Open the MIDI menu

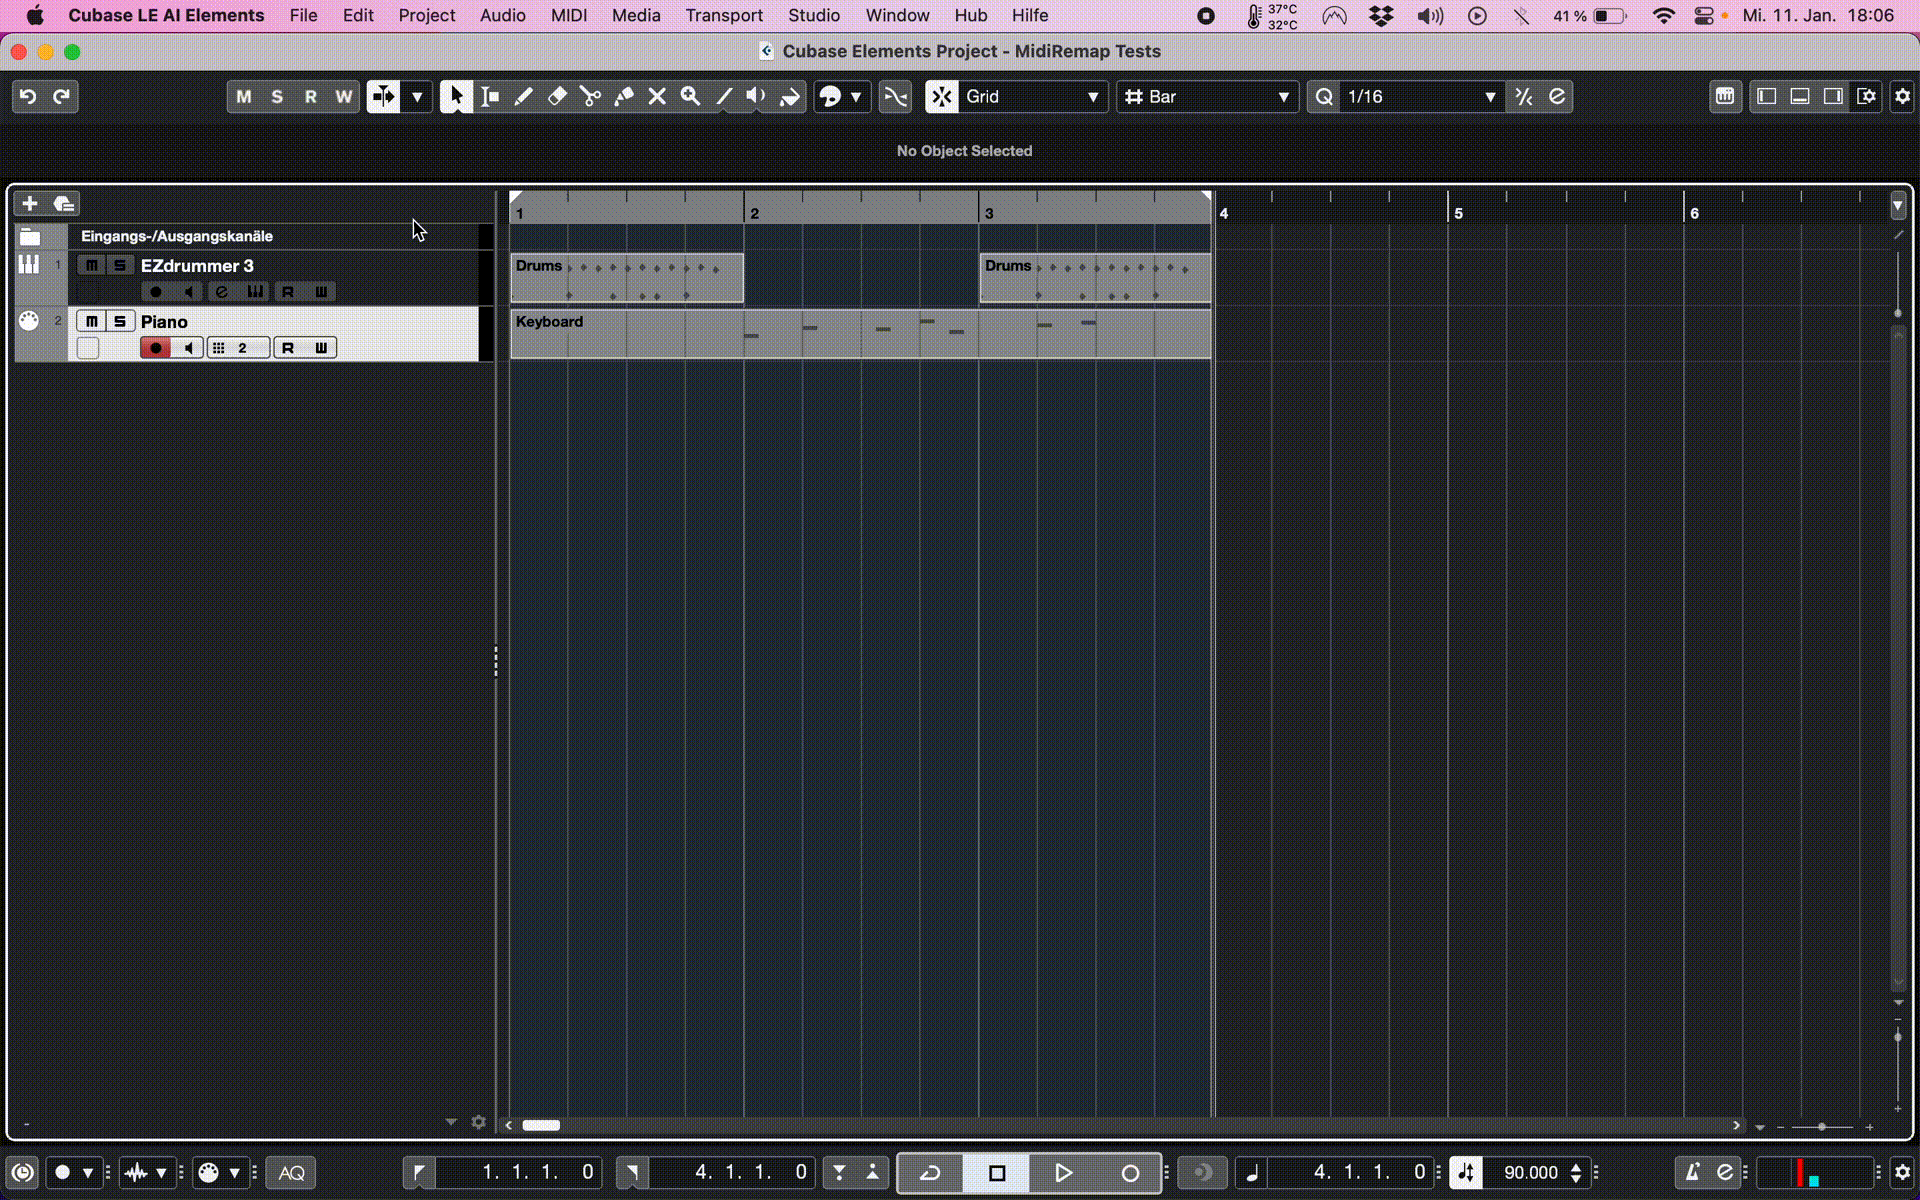click(x=569, y=15)
